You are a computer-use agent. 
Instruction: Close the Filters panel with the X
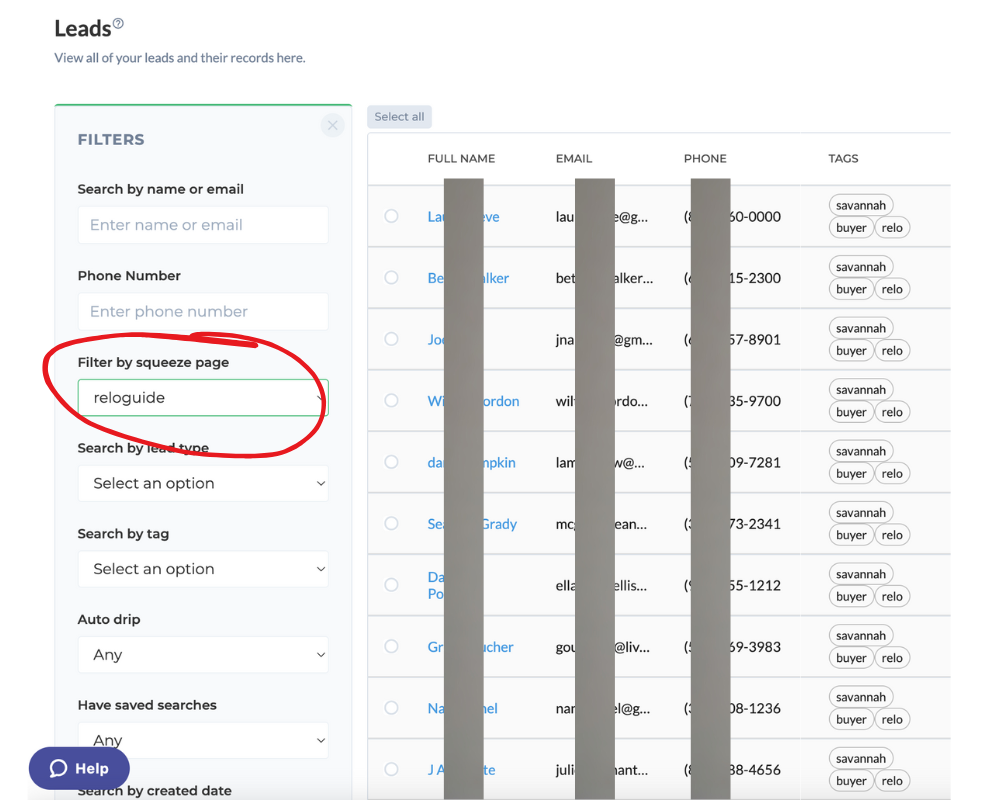332,125
